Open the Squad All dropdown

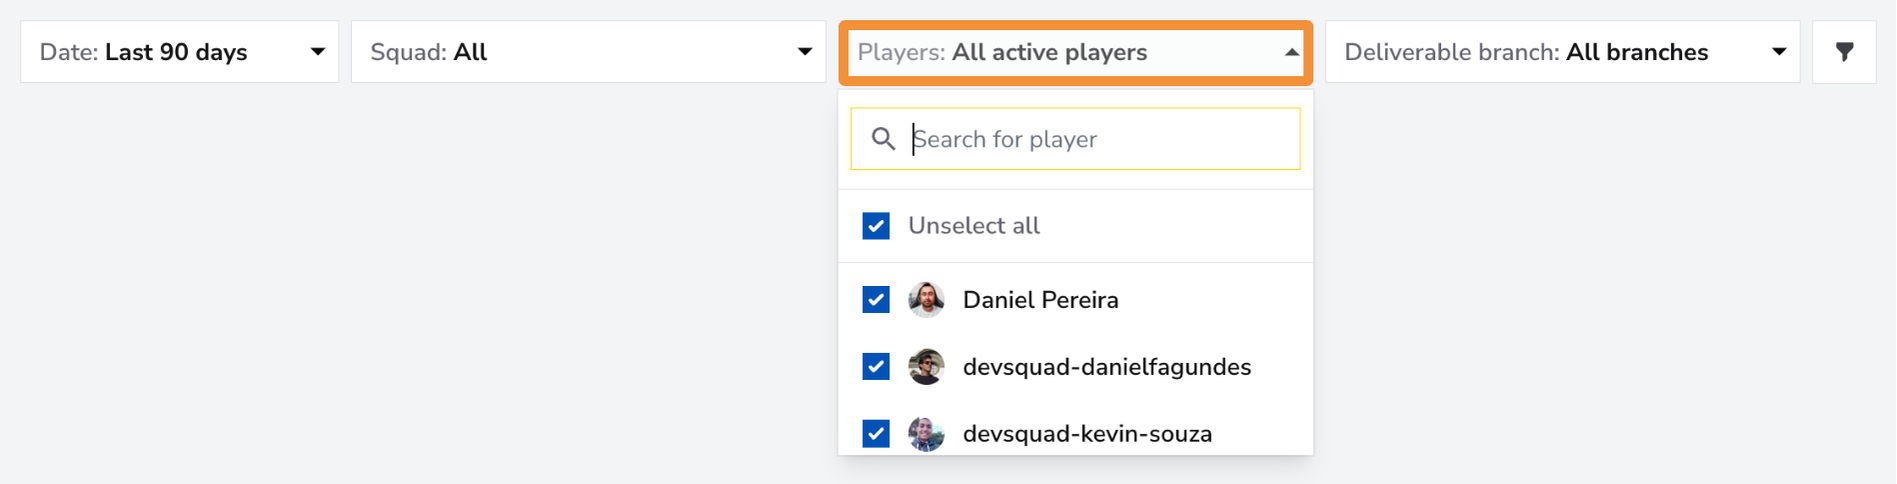588,52
